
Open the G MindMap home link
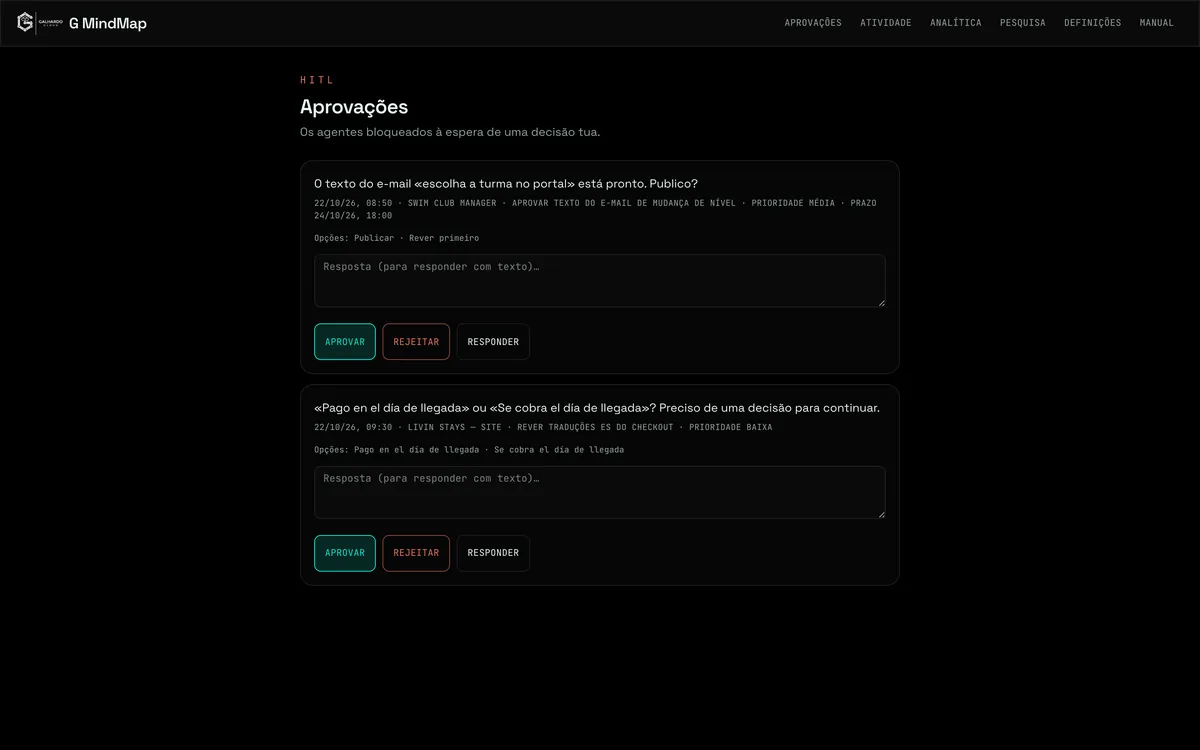tap(82, 22)
